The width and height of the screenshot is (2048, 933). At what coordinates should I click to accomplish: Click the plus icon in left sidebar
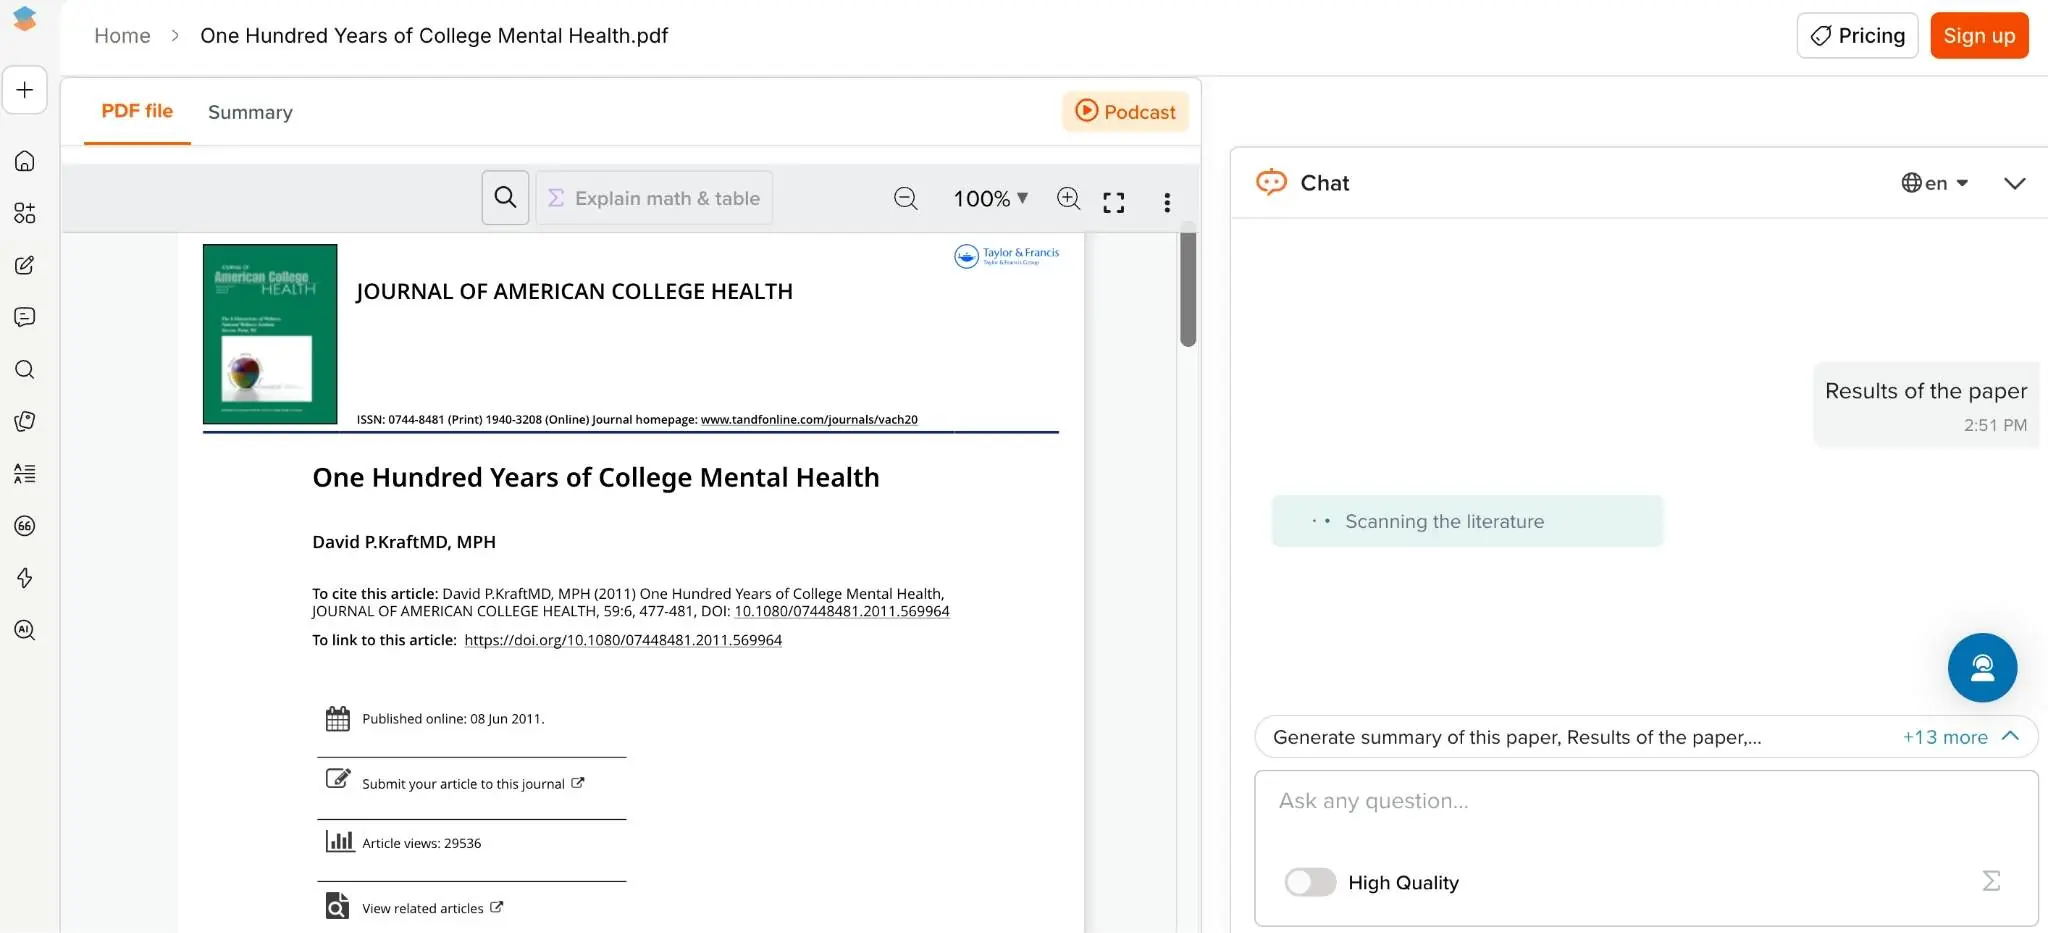[x=25, y=90]
